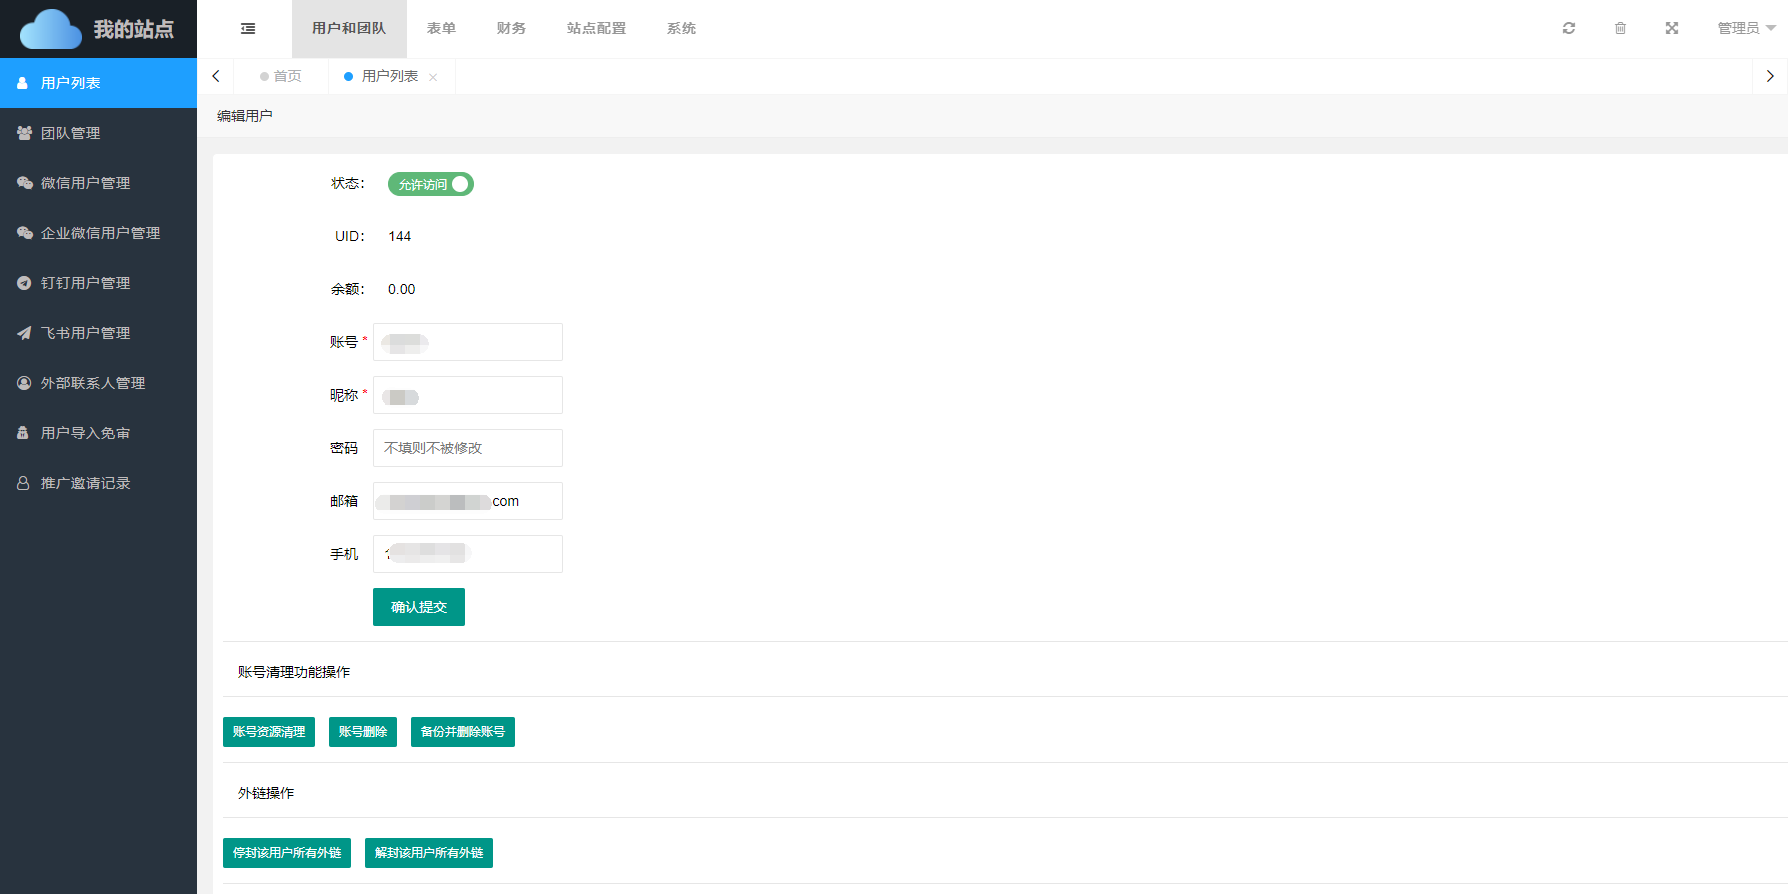Close the 用户列表 tab
The height and width of the screenshot is (894, 1788).
pos(433,77)
